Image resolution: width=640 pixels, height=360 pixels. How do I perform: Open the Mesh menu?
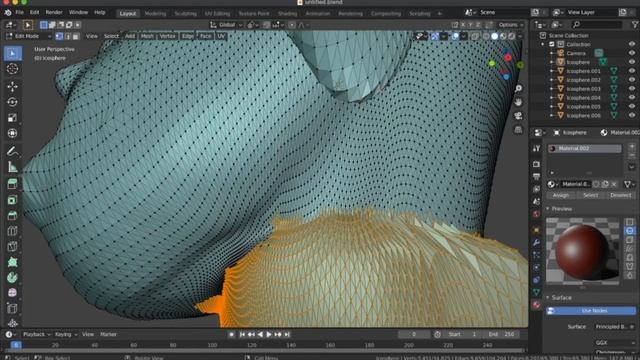tap(147, 36)
